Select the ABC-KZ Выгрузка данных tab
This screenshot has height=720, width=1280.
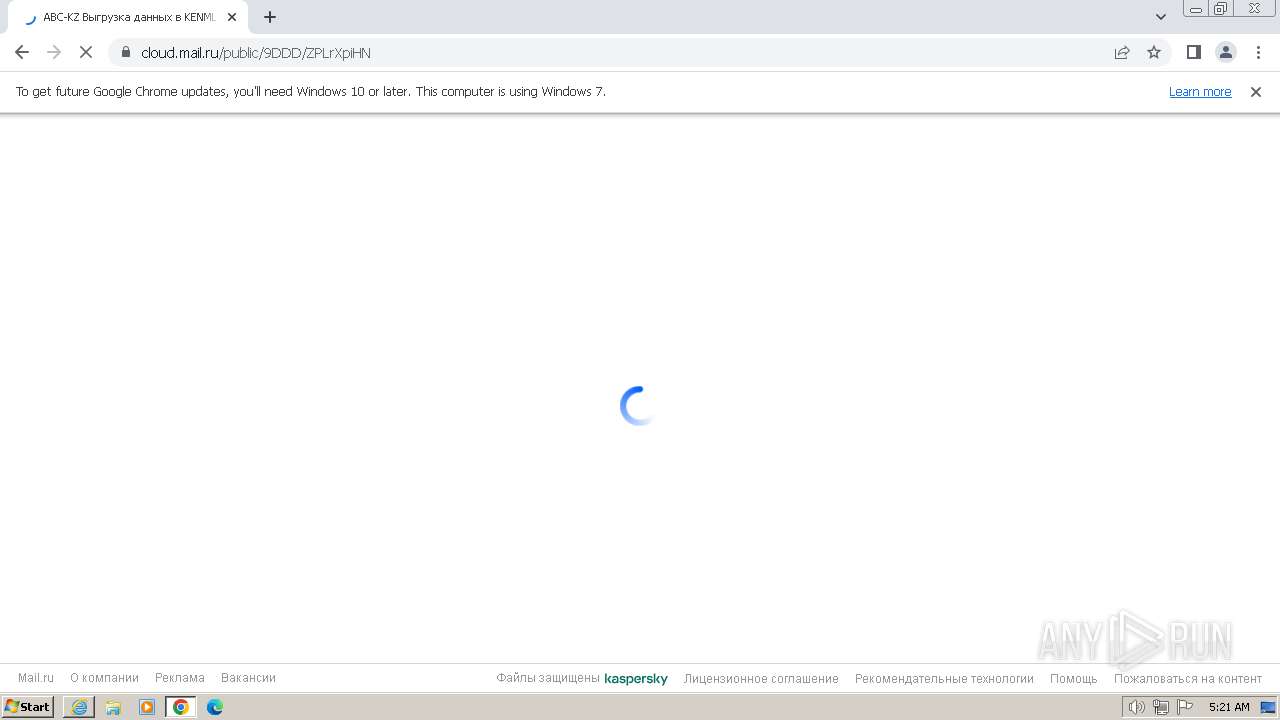pyautogui.click(x=130, y=17)
